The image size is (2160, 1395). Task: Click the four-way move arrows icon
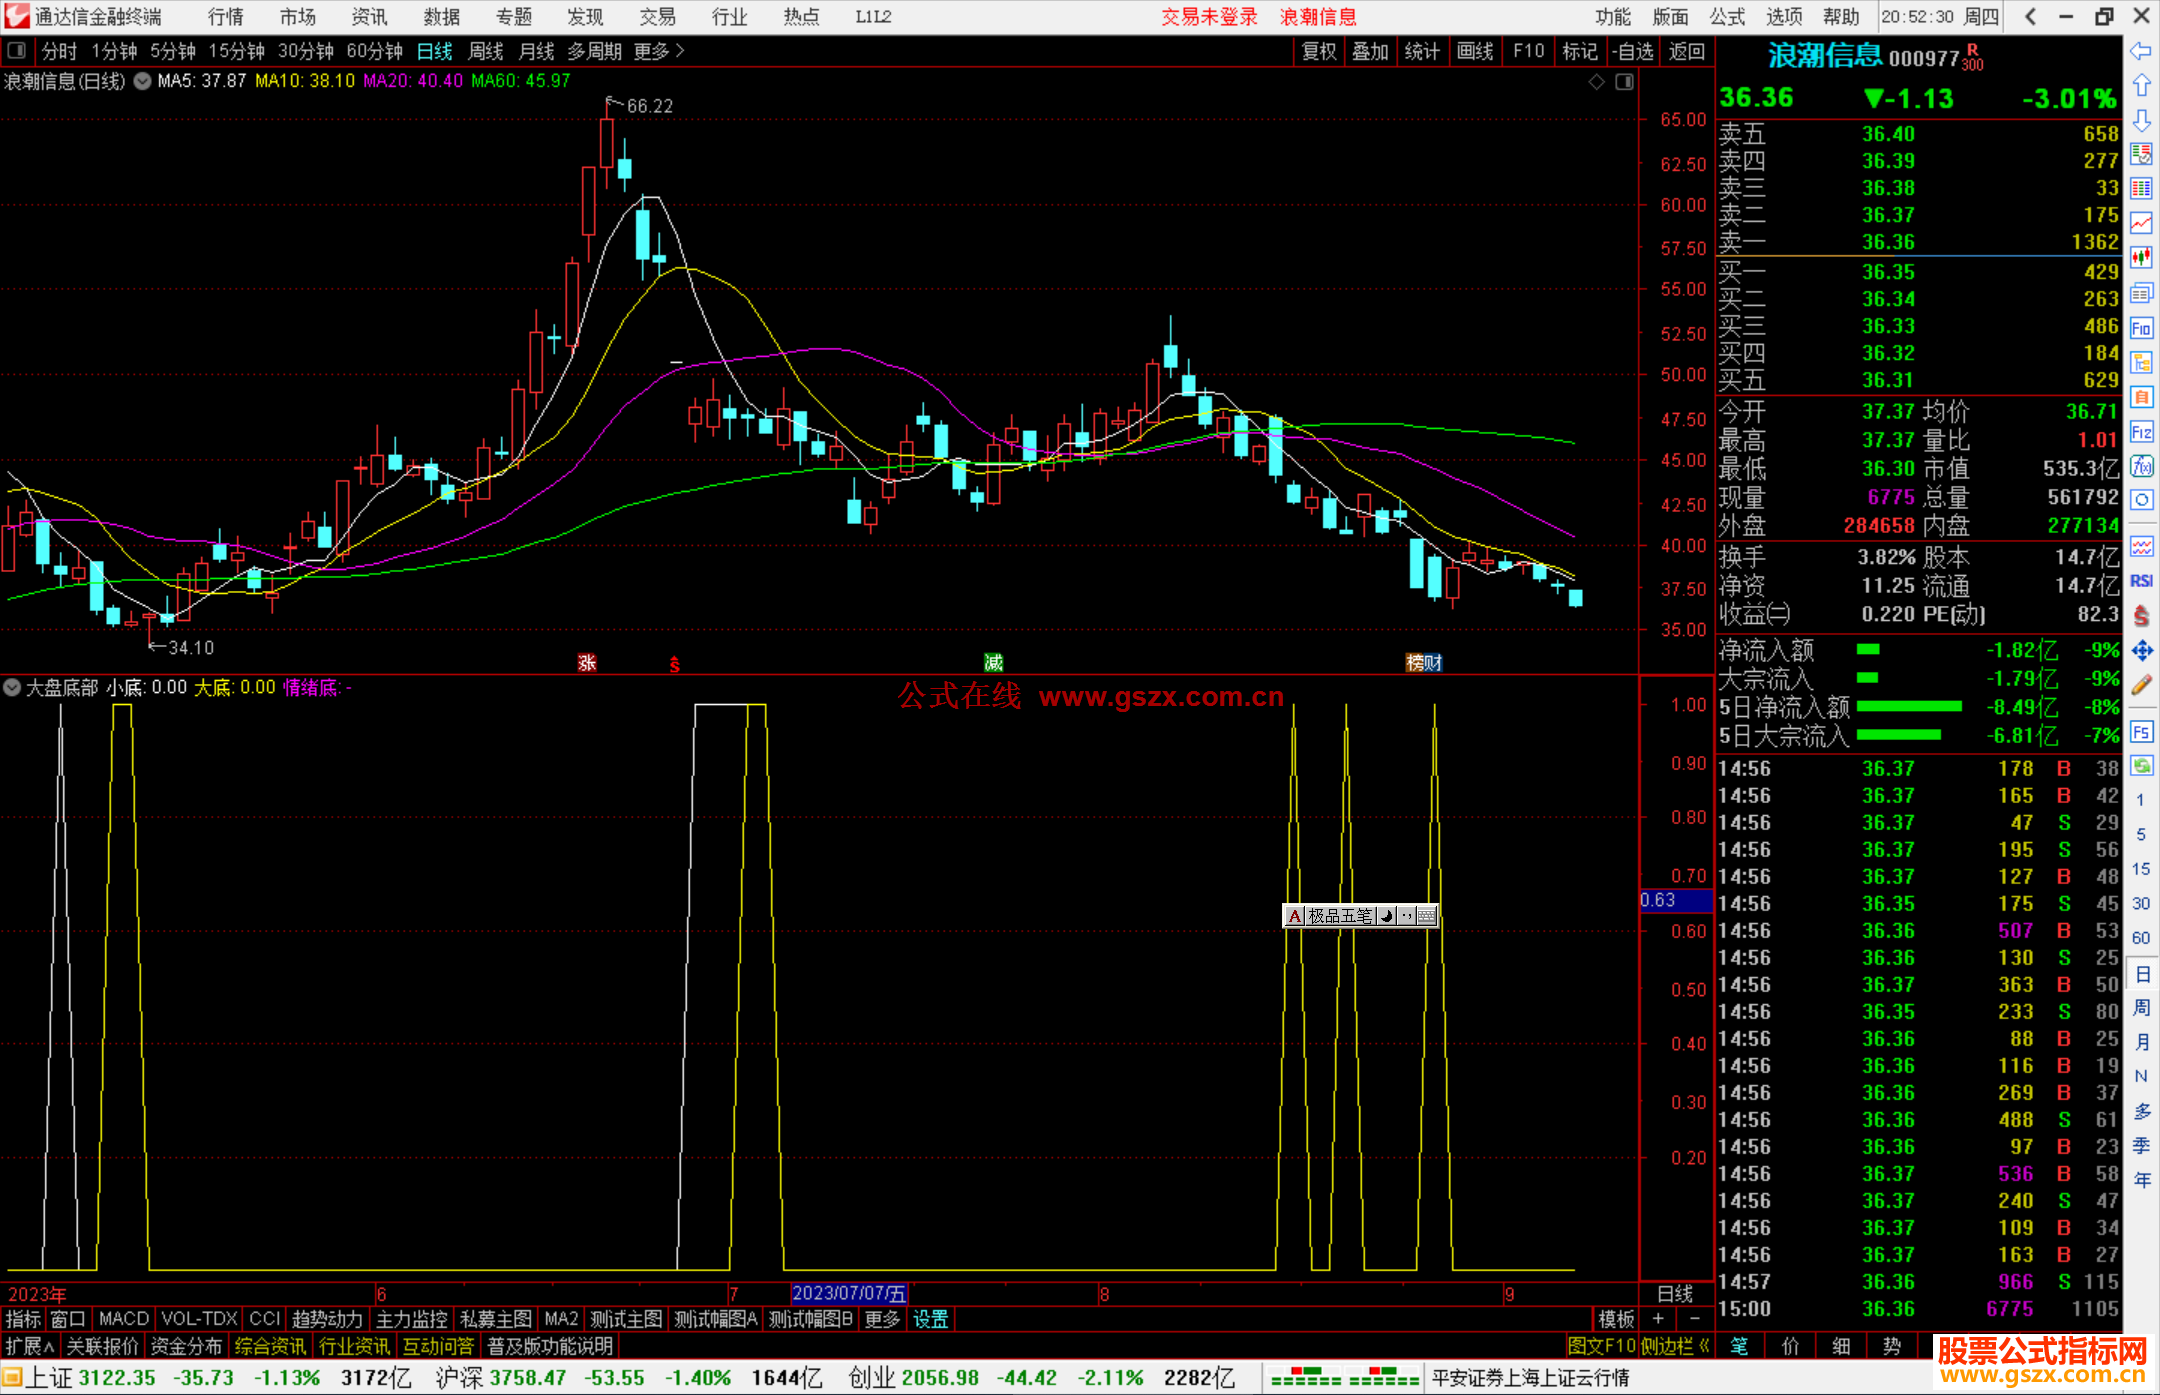click(x=2141, y=651)
